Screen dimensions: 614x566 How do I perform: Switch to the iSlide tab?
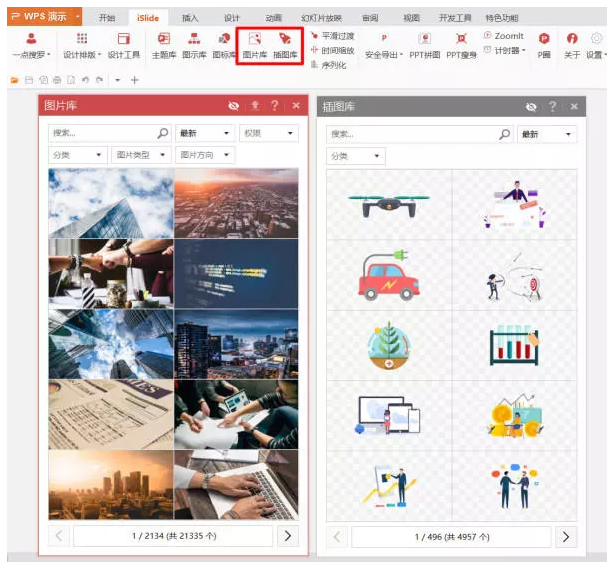148,18
